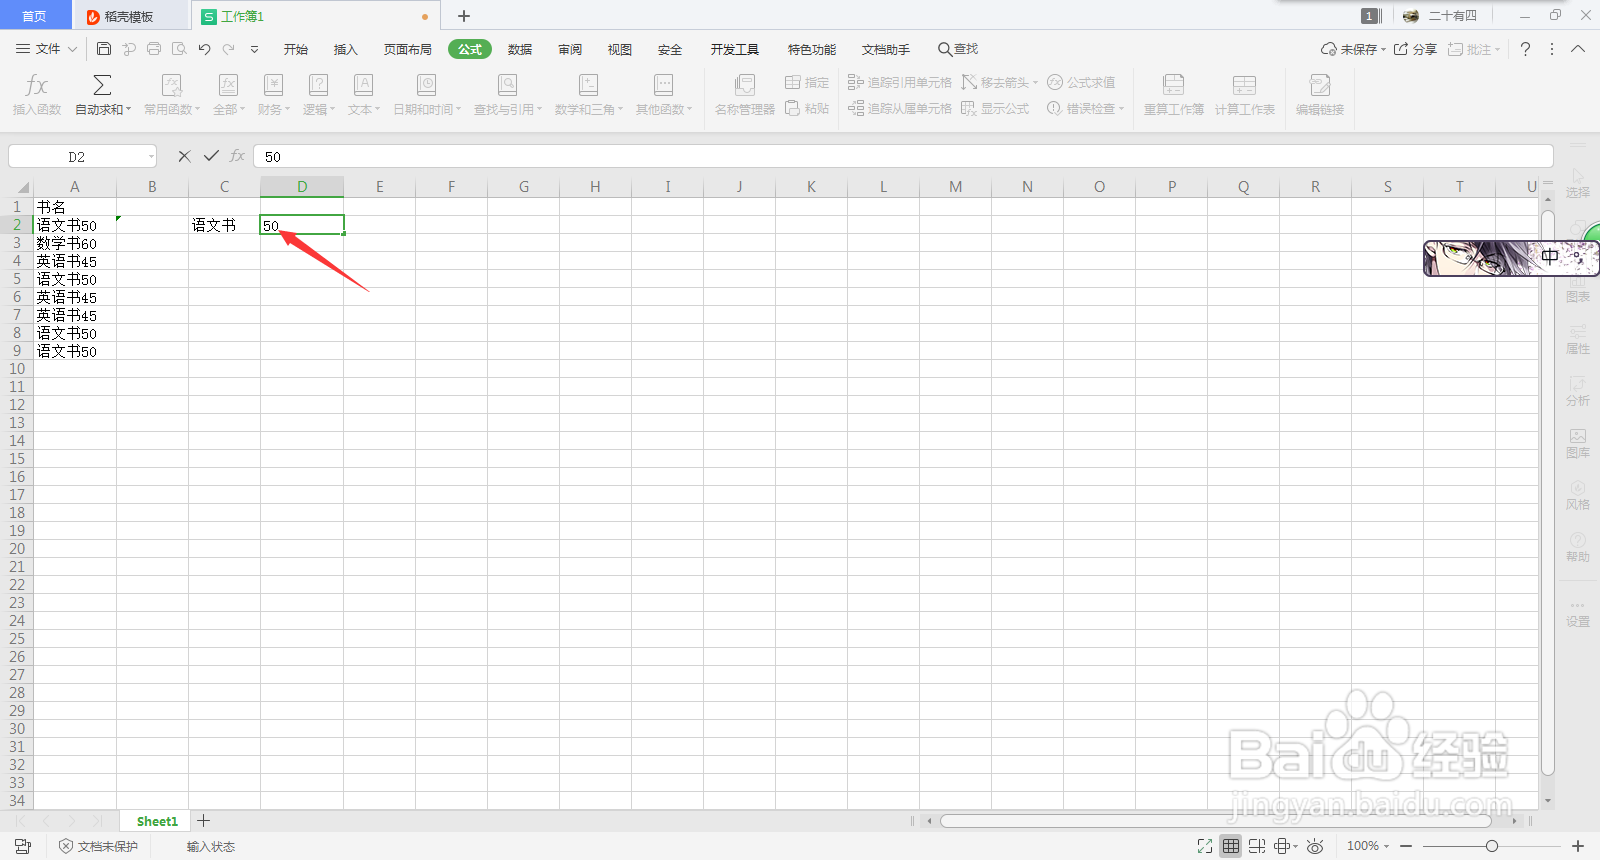Click the 分享 share button
The height and width of the screenshot is (860, 1600).
point(1416,49)
